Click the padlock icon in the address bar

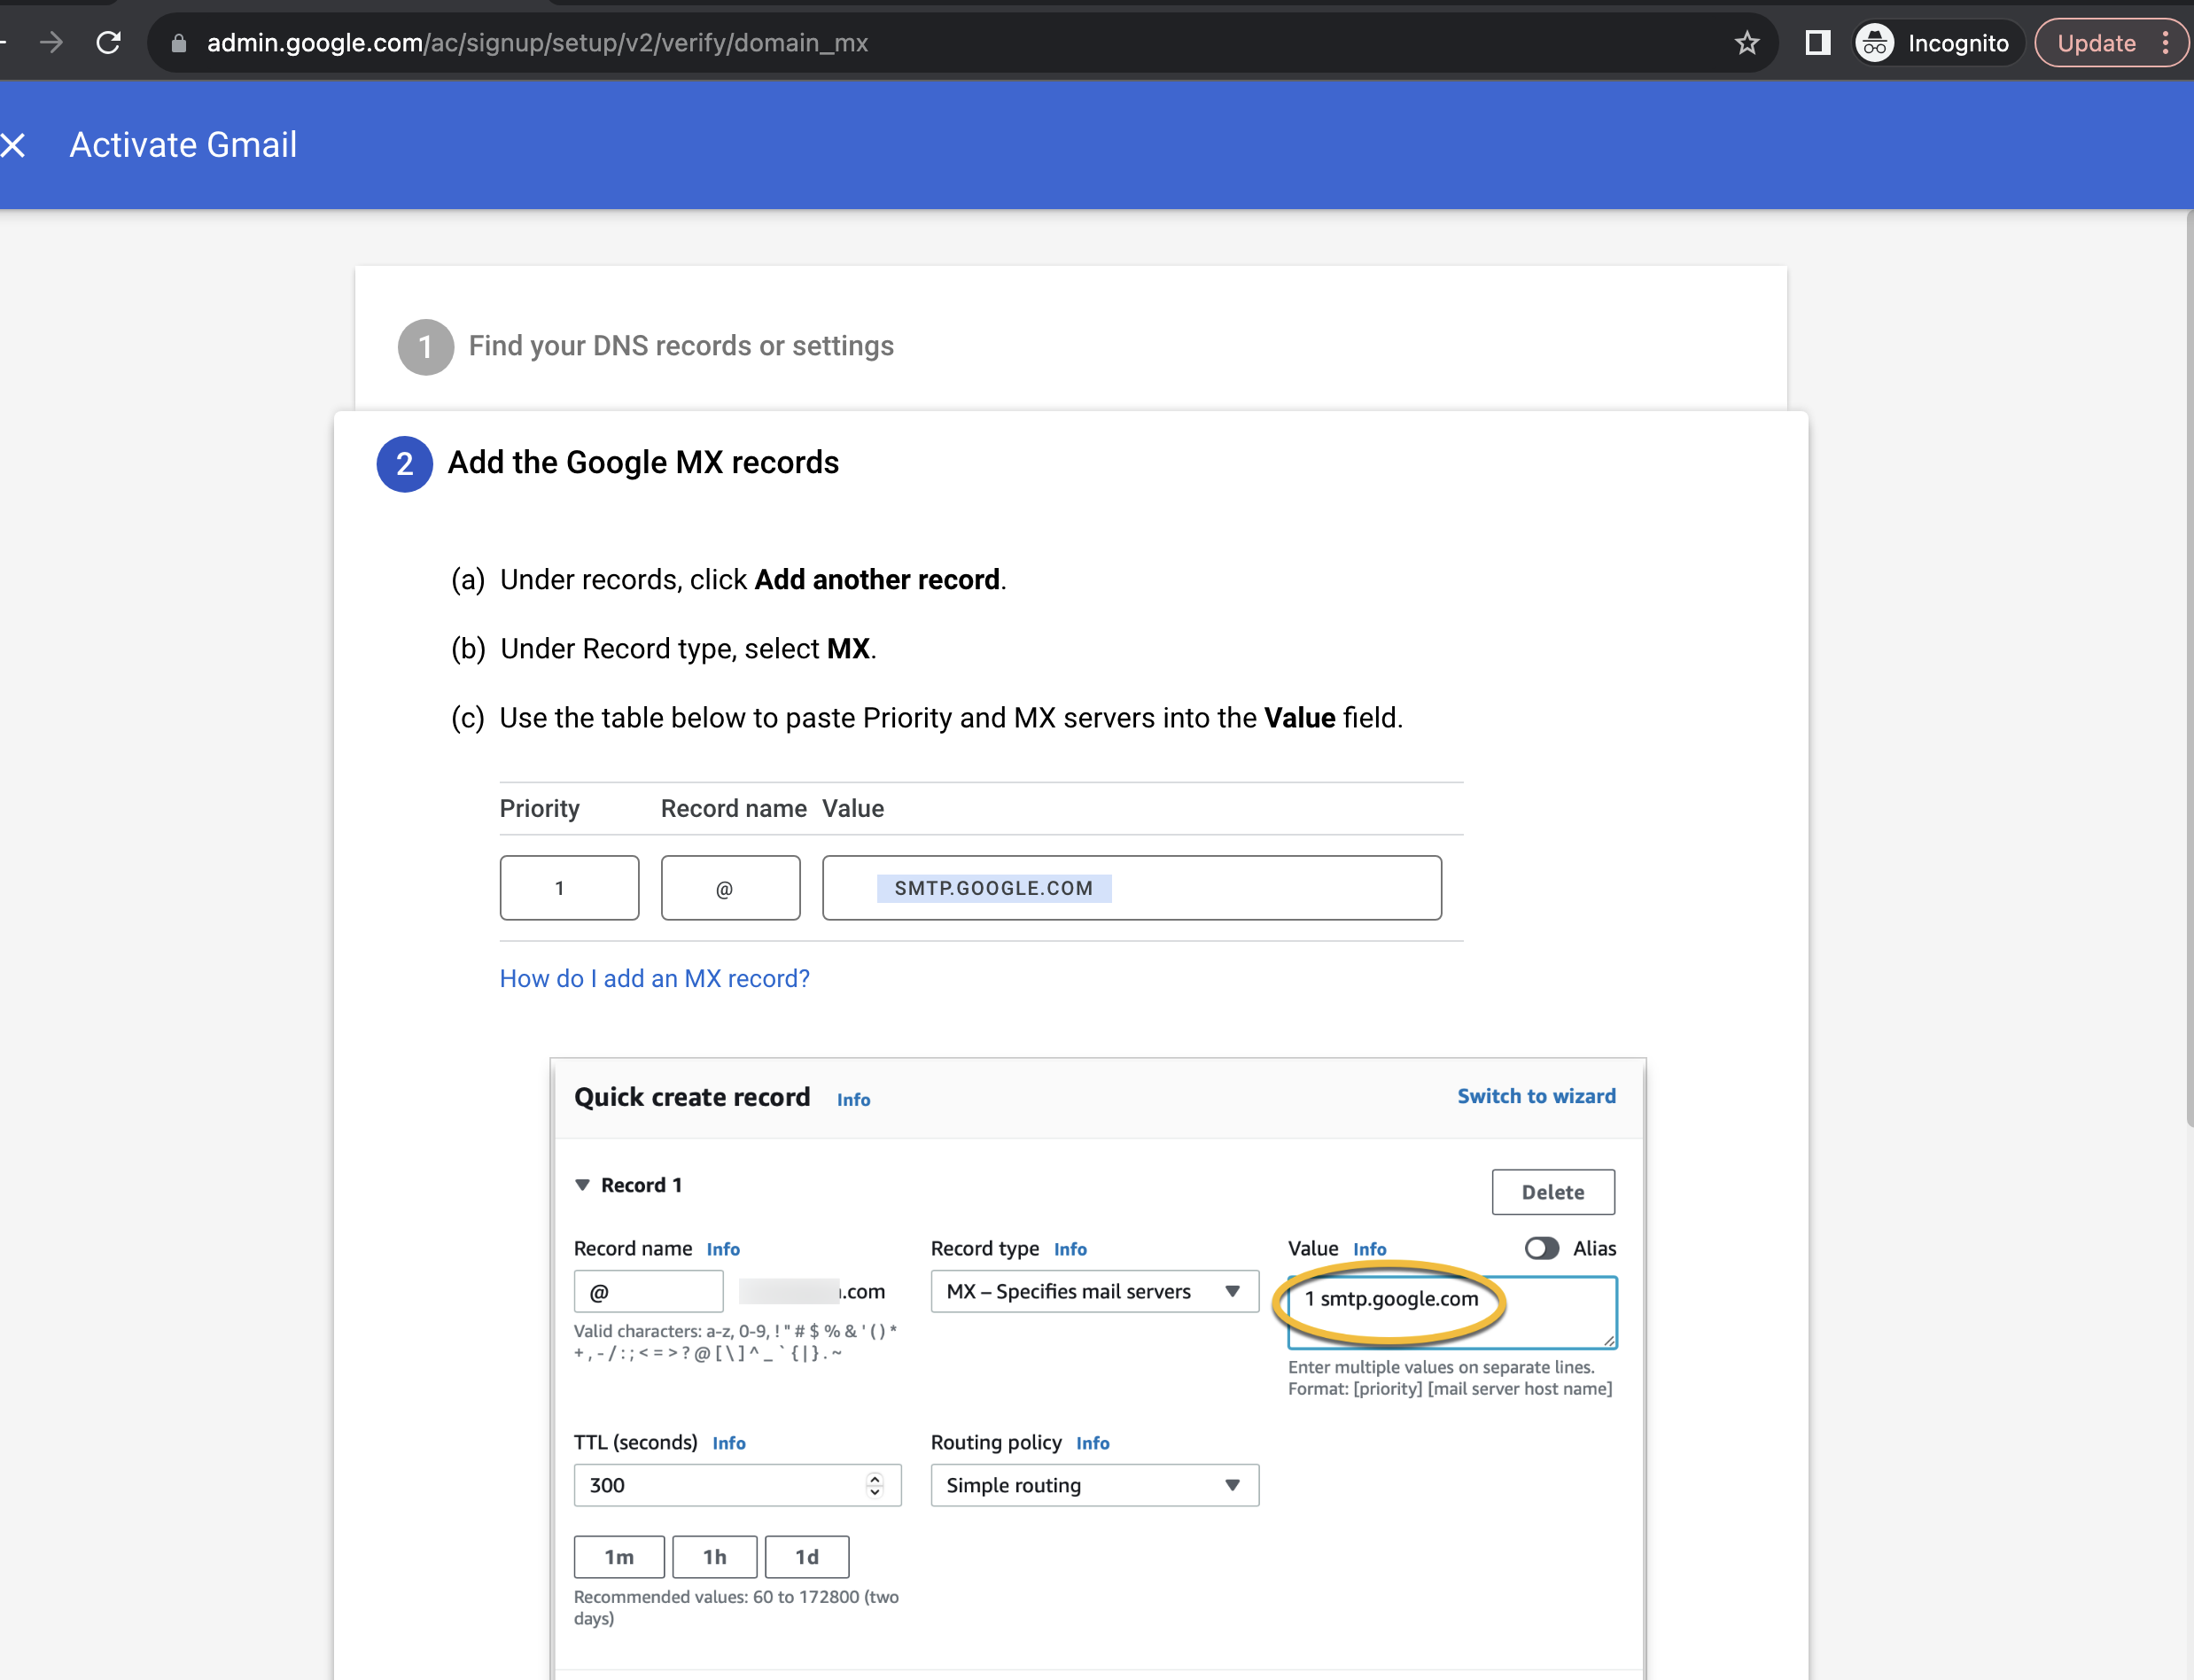pyautogui.click(x=180, y=43)
